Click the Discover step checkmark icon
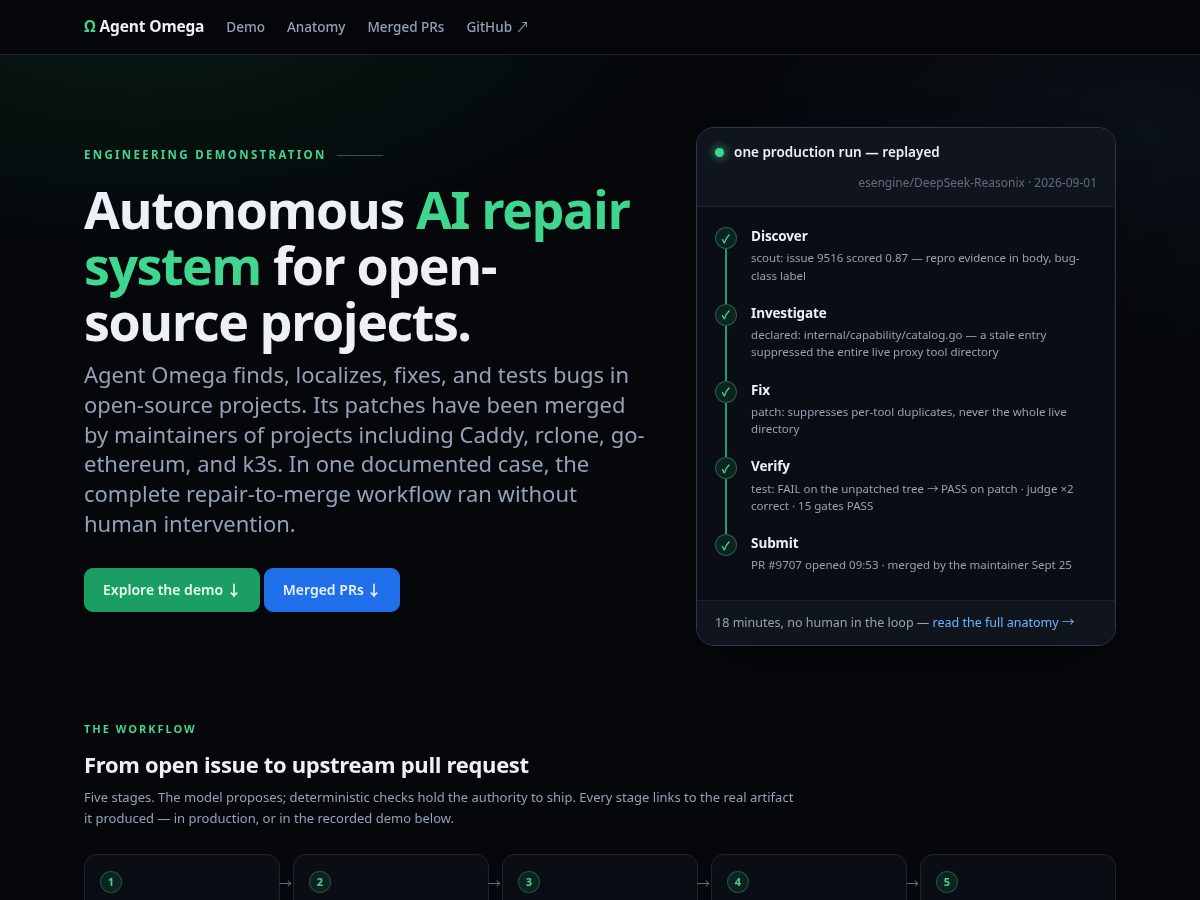The image size is (1200, 900). 726,238
